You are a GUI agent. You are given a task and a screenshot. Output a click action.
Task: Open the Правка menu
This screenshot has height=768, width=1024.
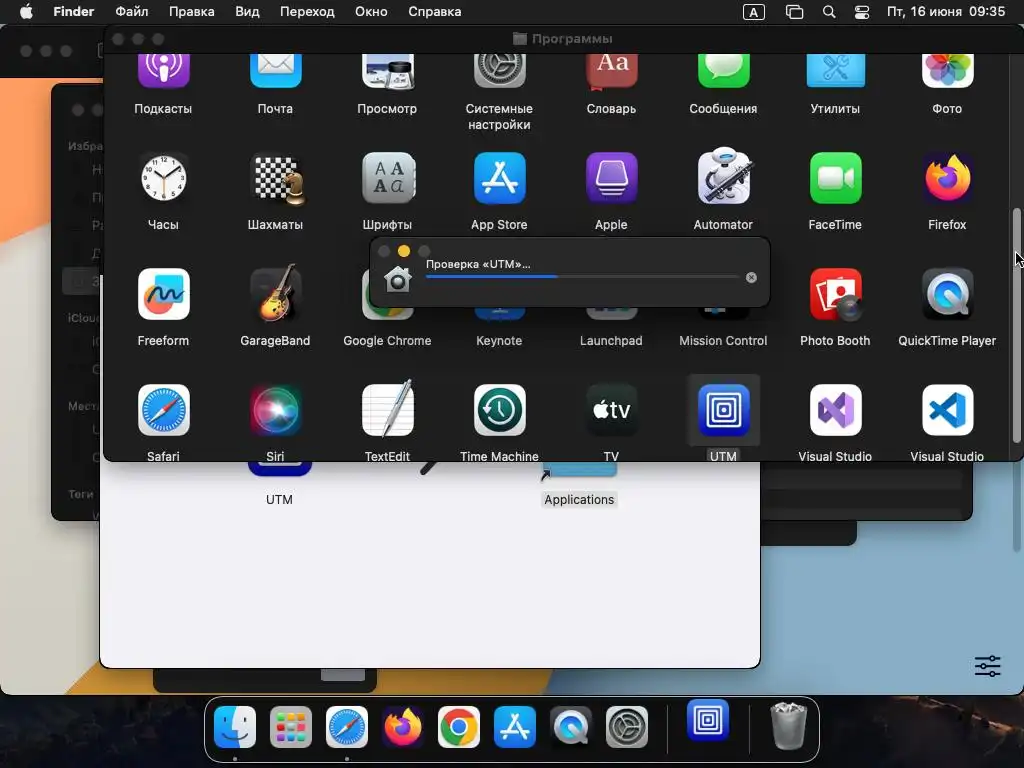[x=192, y=12]
